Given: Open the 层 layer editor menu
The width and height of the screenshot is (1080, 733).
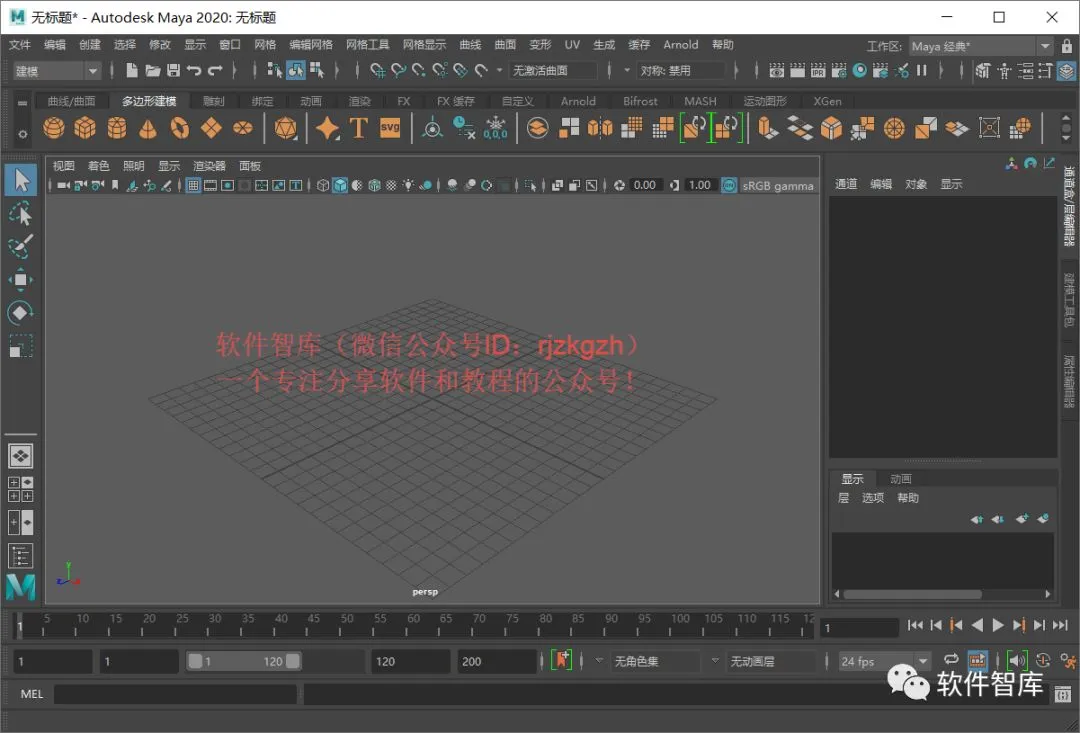Looking at the screenshot, I should pyautogui.click(x=843, y=498).
